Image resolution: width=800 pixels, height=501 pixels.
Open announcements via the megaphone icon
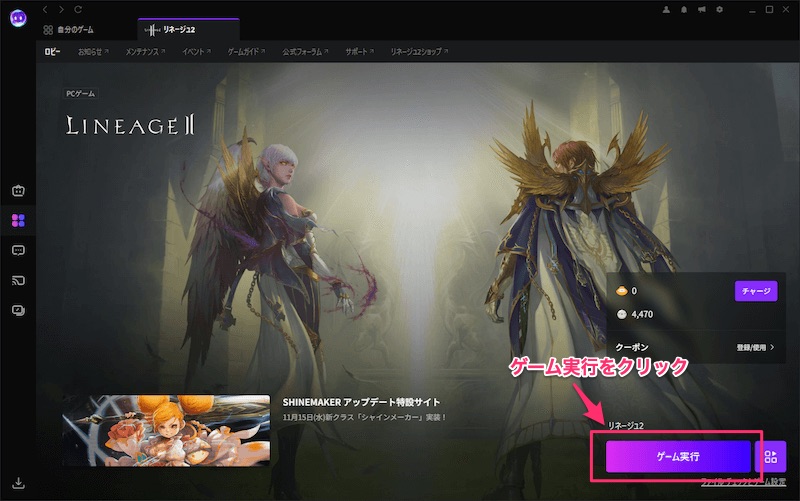coord(702,9)
